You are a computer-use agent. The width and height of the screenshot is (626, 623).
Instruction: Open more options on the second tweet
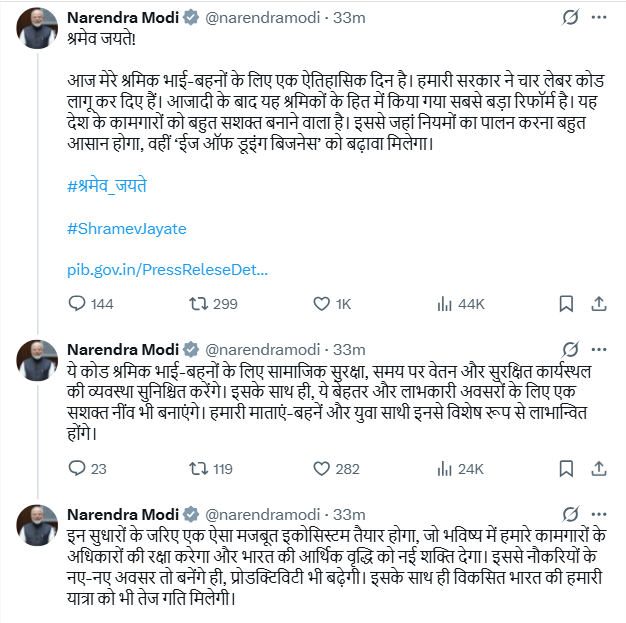point(599,349)
